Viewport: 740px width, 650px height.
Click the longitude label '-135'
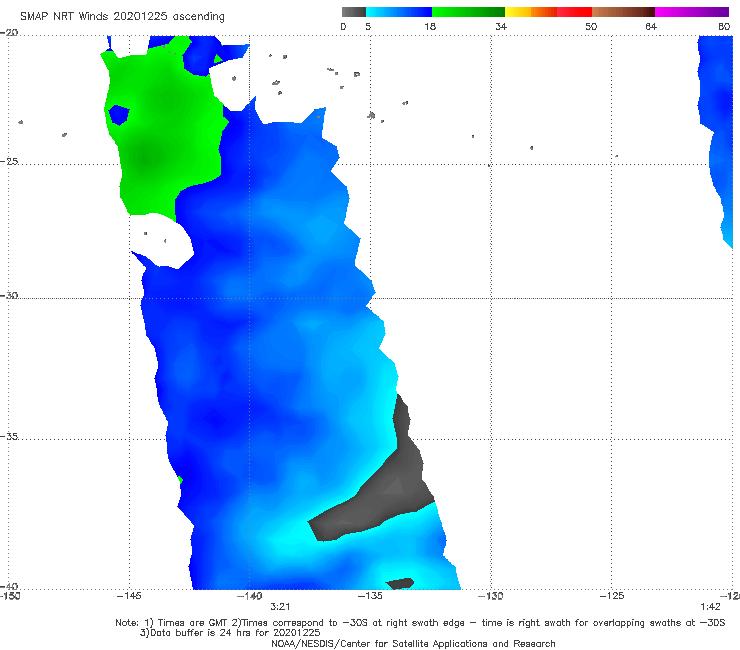click(x=370, y=596)
